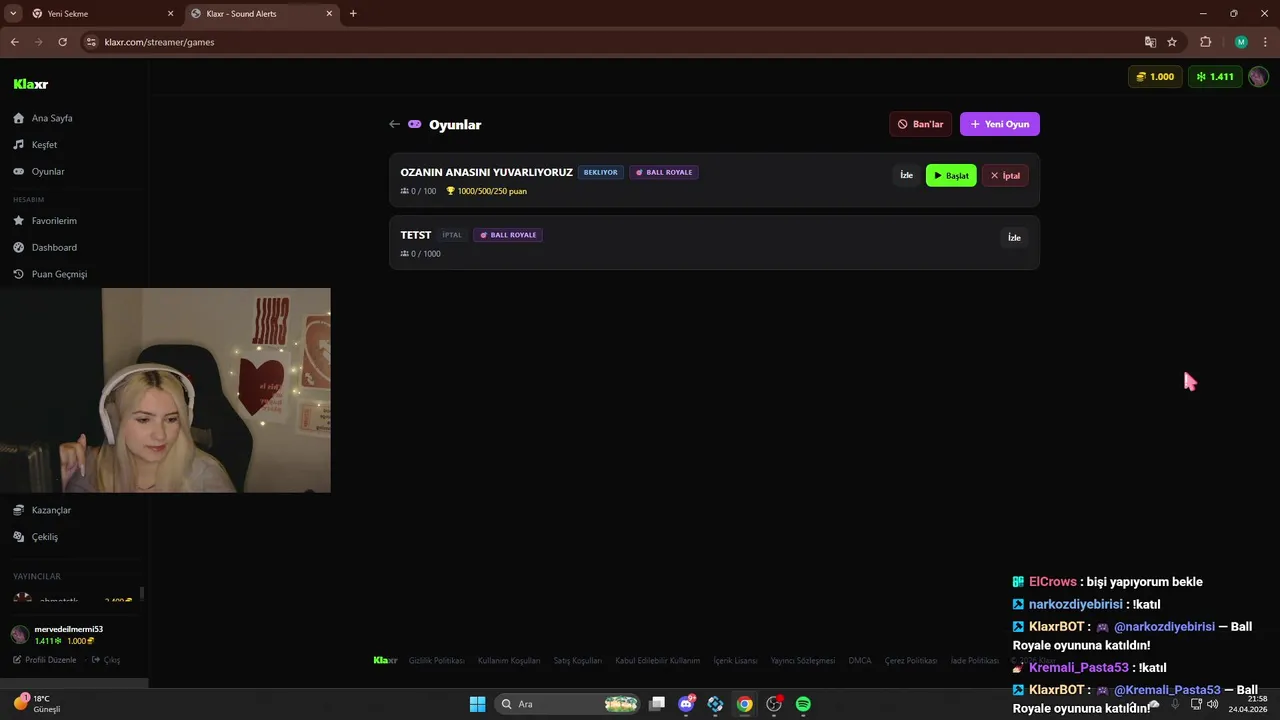1280x720 pixels.
Task: Open the browser extensions puzzle icon
Action: (x=1205, y=42)
